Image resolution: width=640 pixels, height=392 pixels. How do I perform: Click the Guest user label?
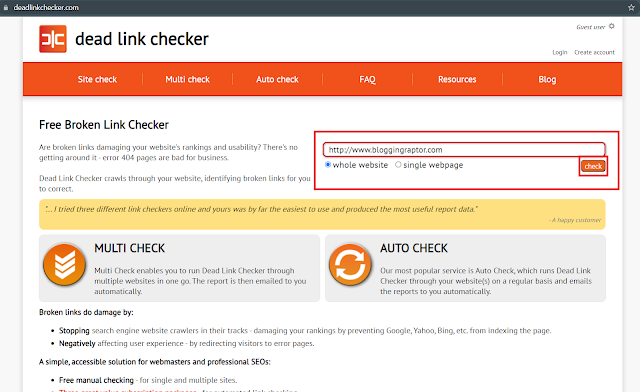[591, 27]
